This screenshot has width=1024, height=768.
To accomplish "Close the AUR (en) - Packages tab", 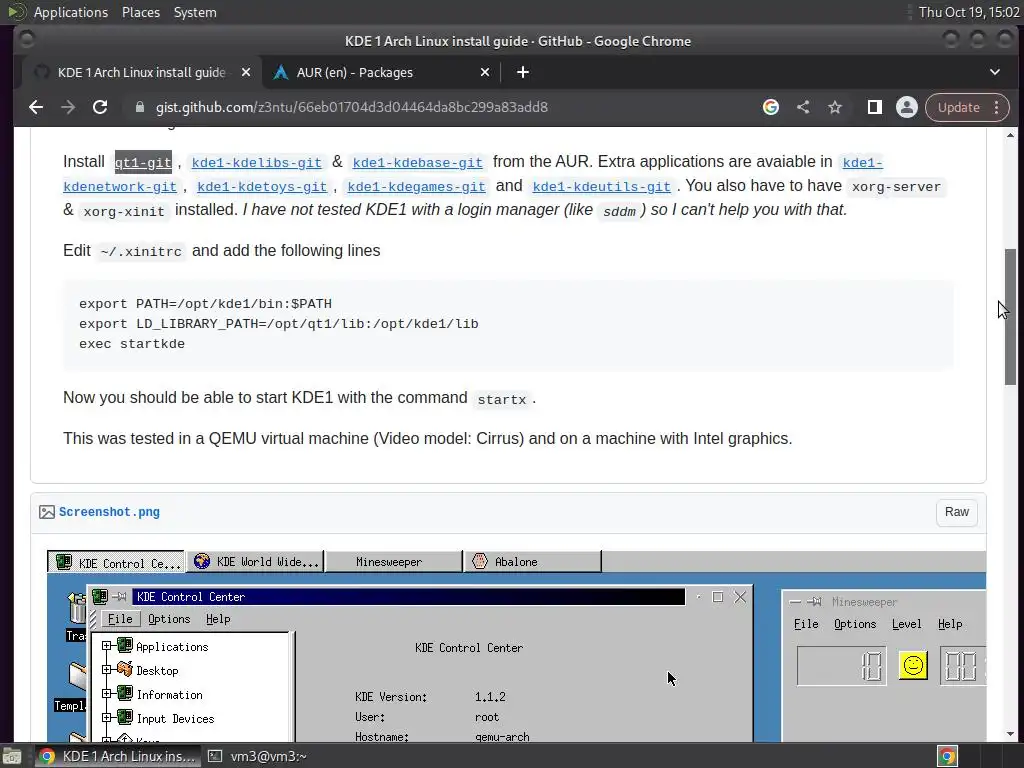I will pos(485,72).
